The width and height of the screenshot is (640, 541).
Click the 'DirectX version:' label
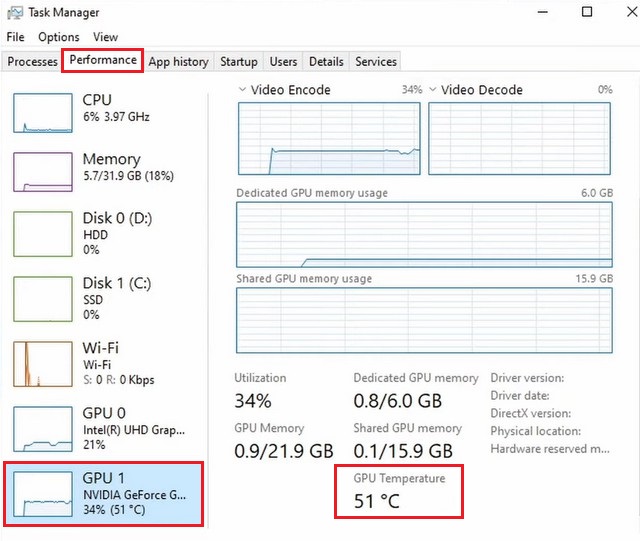coord(531,413)
